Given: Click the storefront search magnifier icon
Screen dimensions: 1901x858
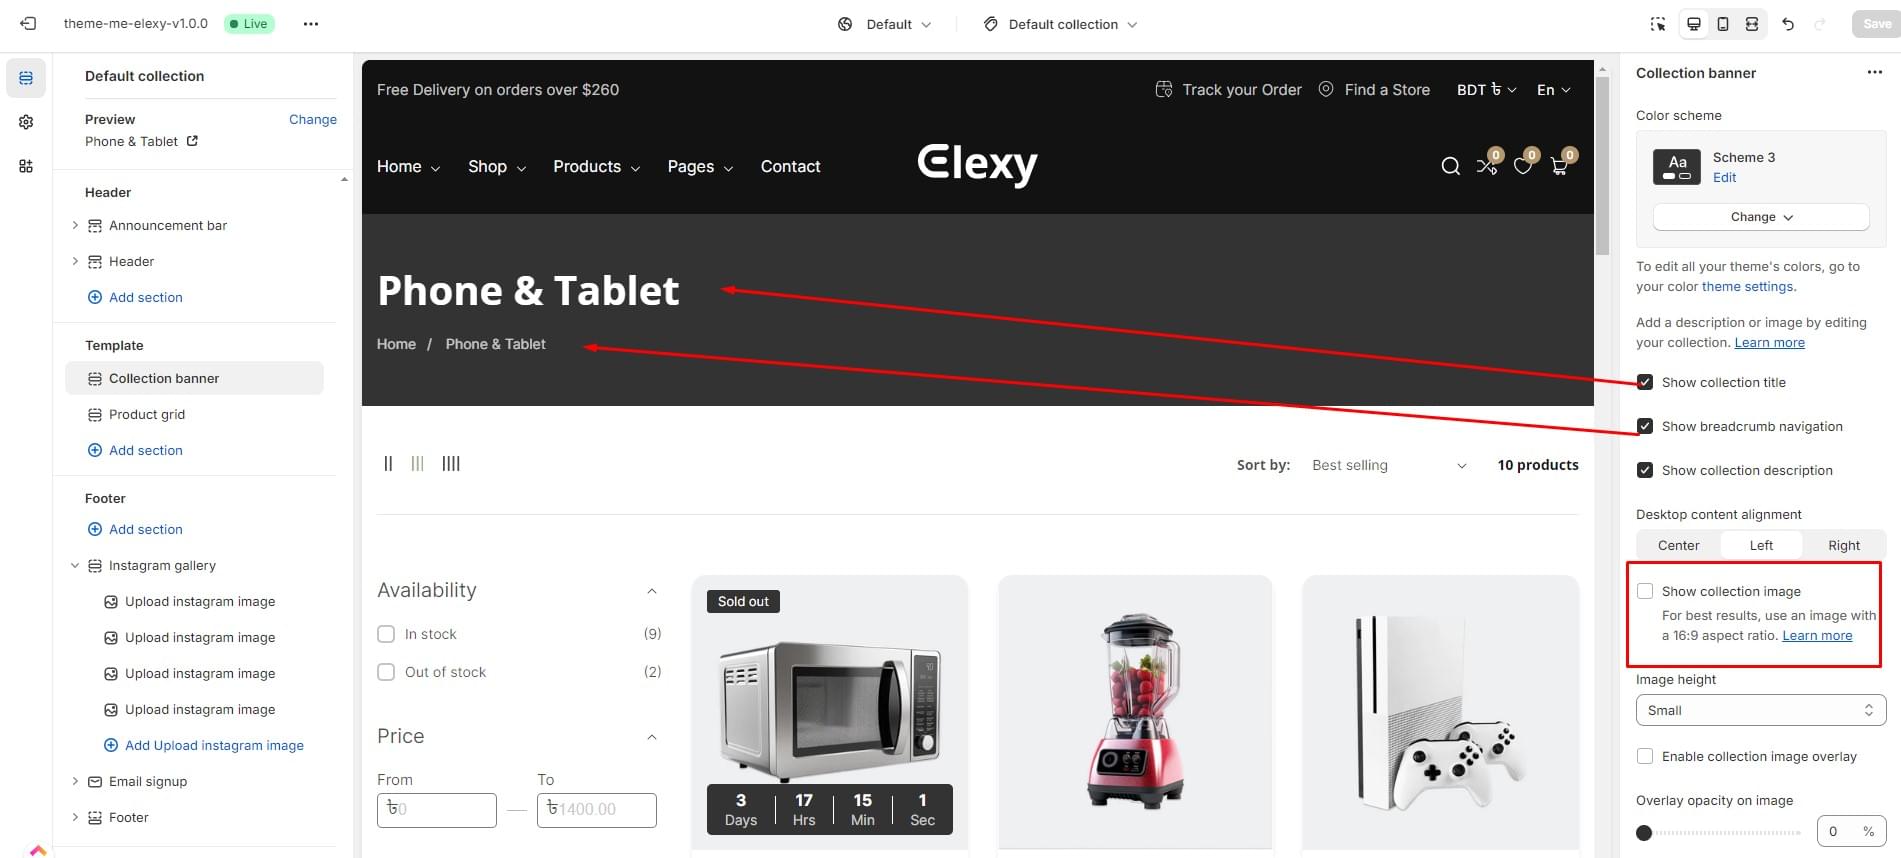Looking at the screenshot, I should pyautogui.click(x=1450, y=166).
